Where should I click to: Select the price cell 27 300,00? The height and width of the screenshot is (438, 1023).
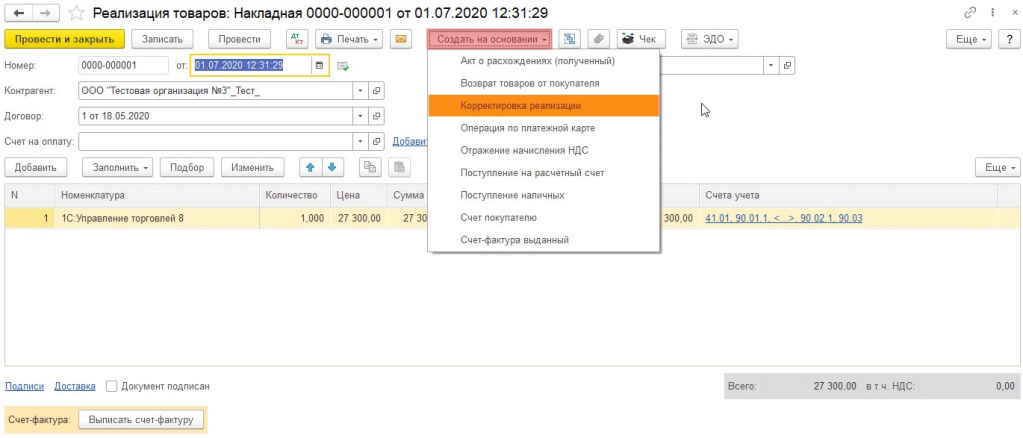[x=358, y=219]
